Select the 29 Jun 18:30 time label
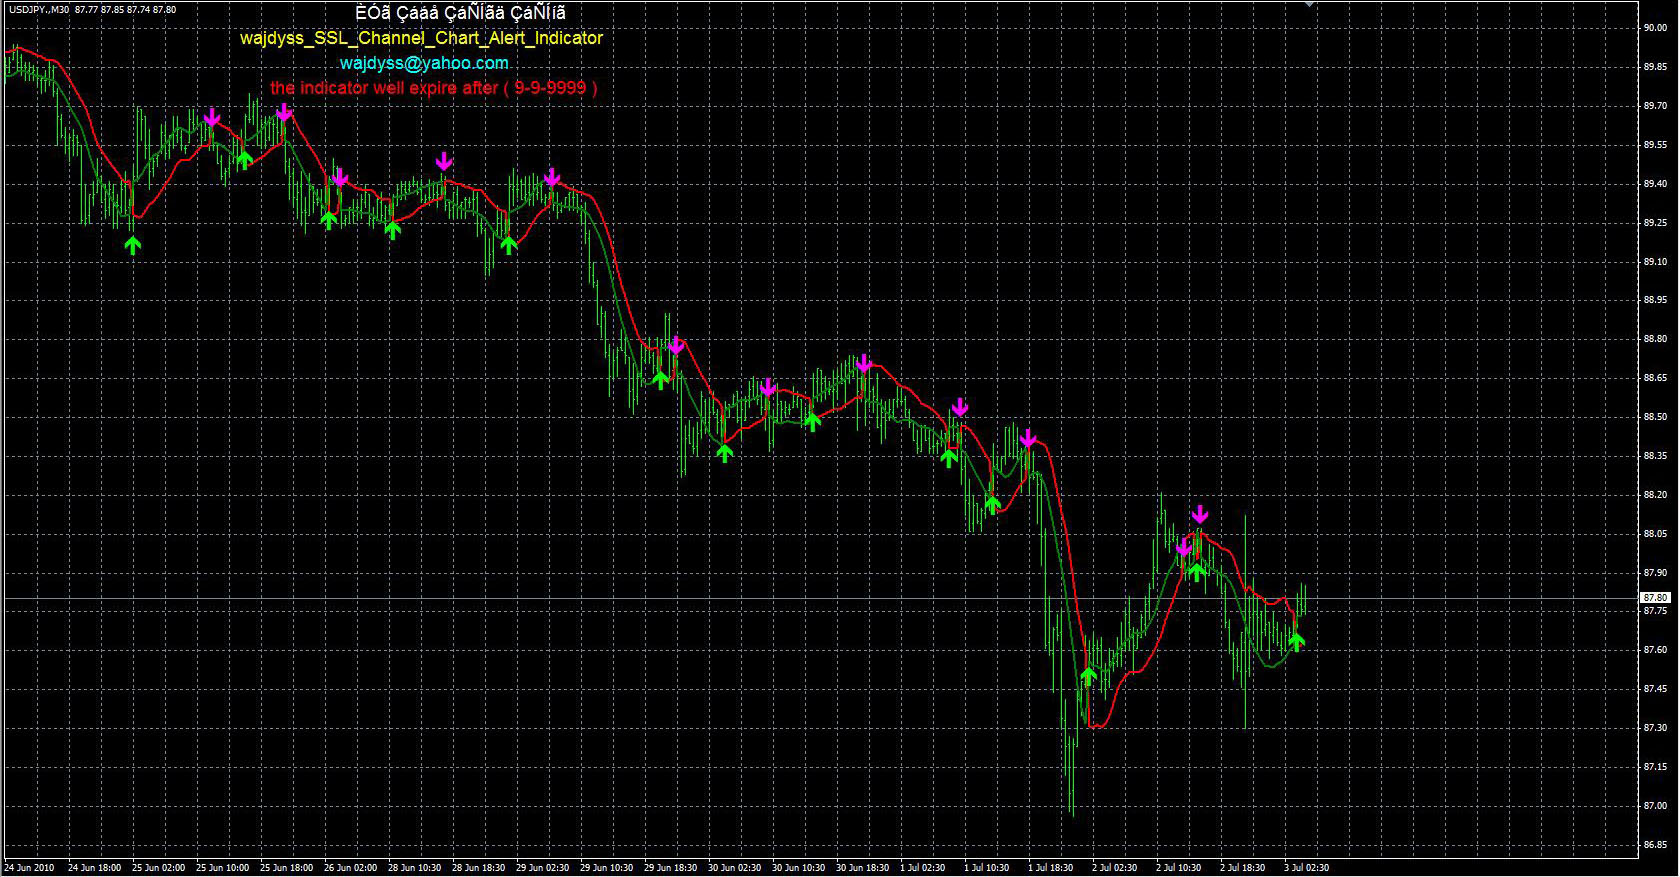The width and height of the screenshot is (1680, 877). tap(670, 868)
